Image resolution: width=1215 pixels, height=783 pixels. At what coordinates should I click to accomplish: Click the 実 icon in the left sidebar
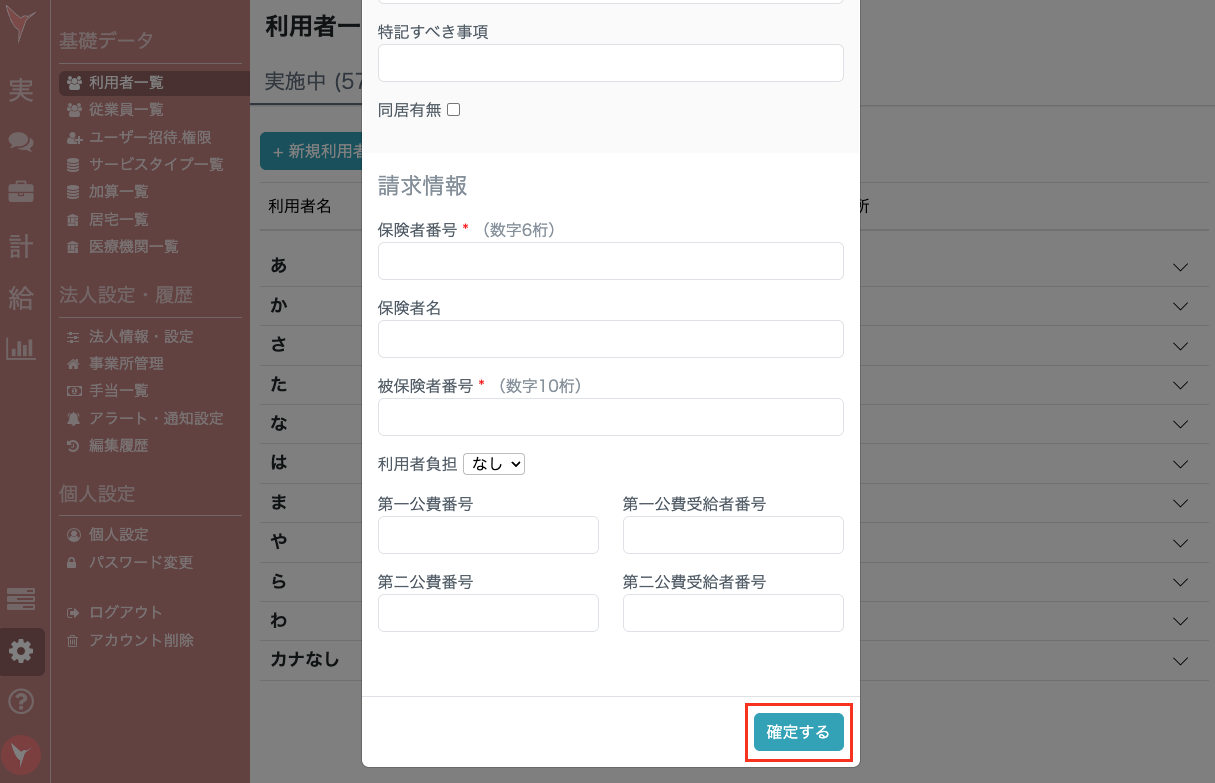[x=22, y=90]
